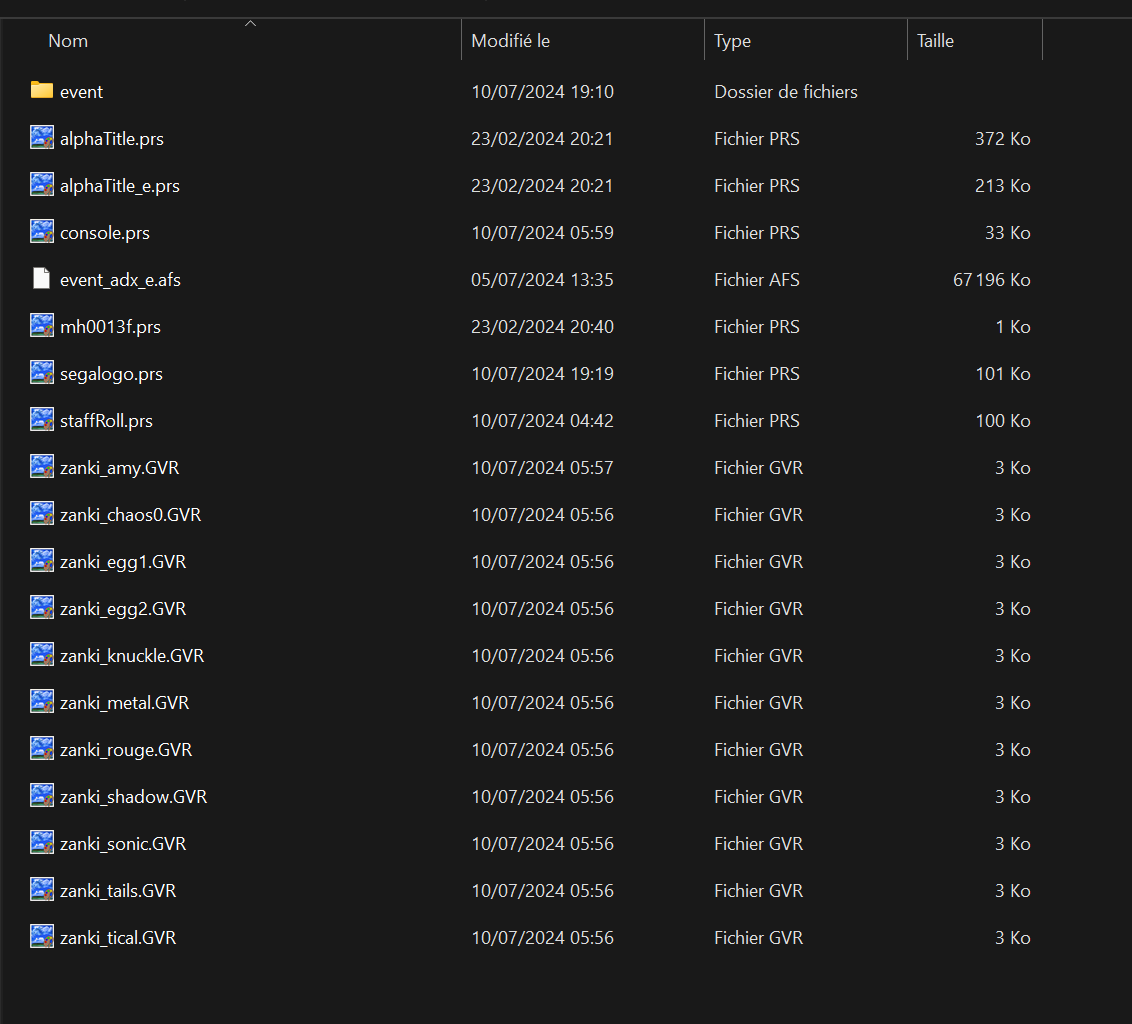1132x1024 pixels.
Task: Click the zanki_amy.GVR image icon
Action: (x=41, y=467)
